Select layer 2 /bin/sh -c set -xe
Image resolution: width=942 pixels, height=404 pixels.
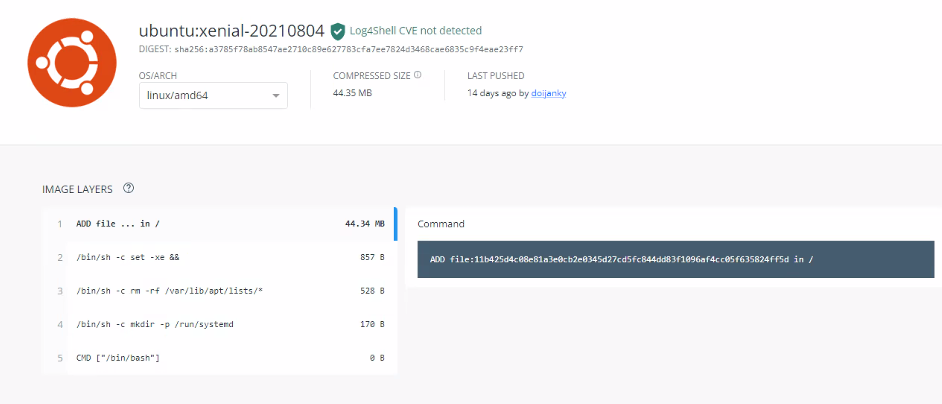click(219, 257)
